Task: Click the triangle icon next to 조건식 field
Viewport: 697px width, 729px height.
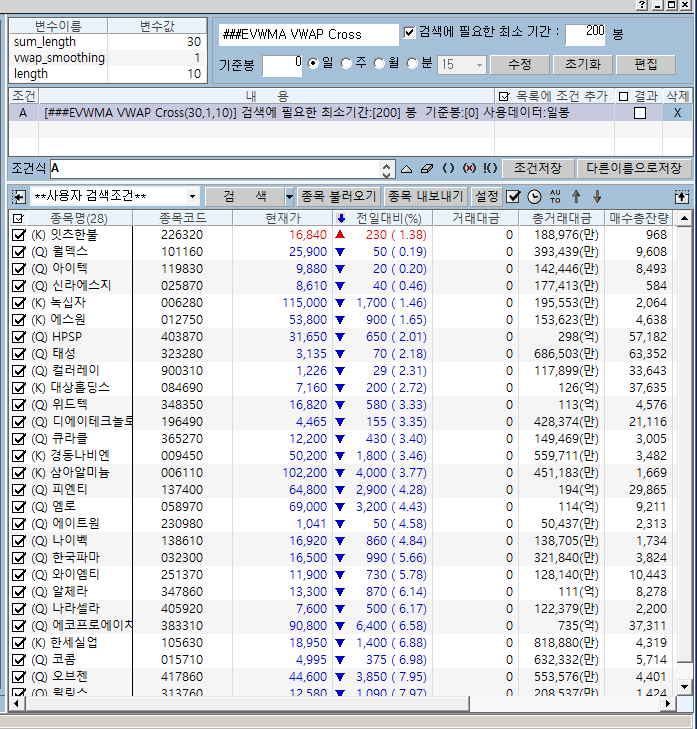Action: (x=406, y=168)
